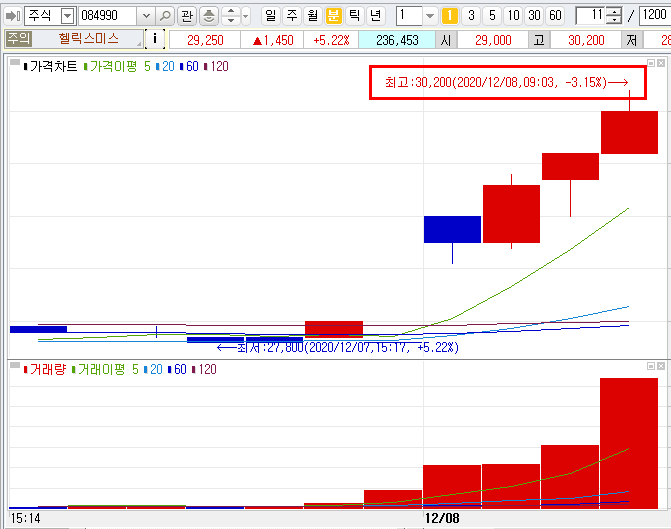This screenshot has width=671, height=529.
Task: Click the volume pane menu icon top-left
Action: 15,365
